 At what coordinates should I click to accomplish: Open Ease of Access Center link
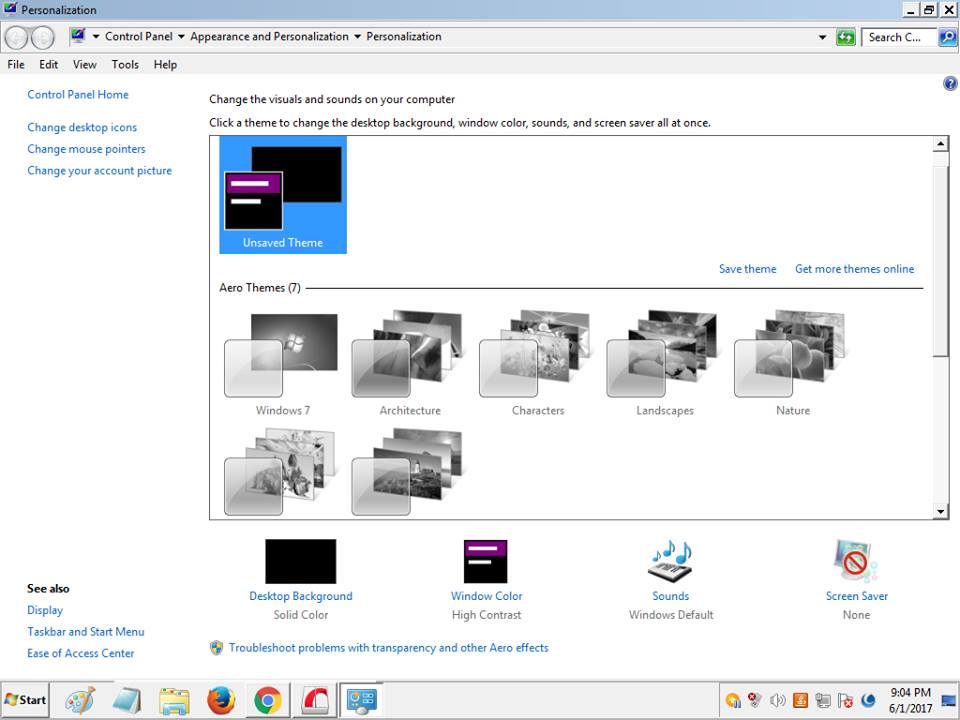pyautogui.click(x=80, y=653)
